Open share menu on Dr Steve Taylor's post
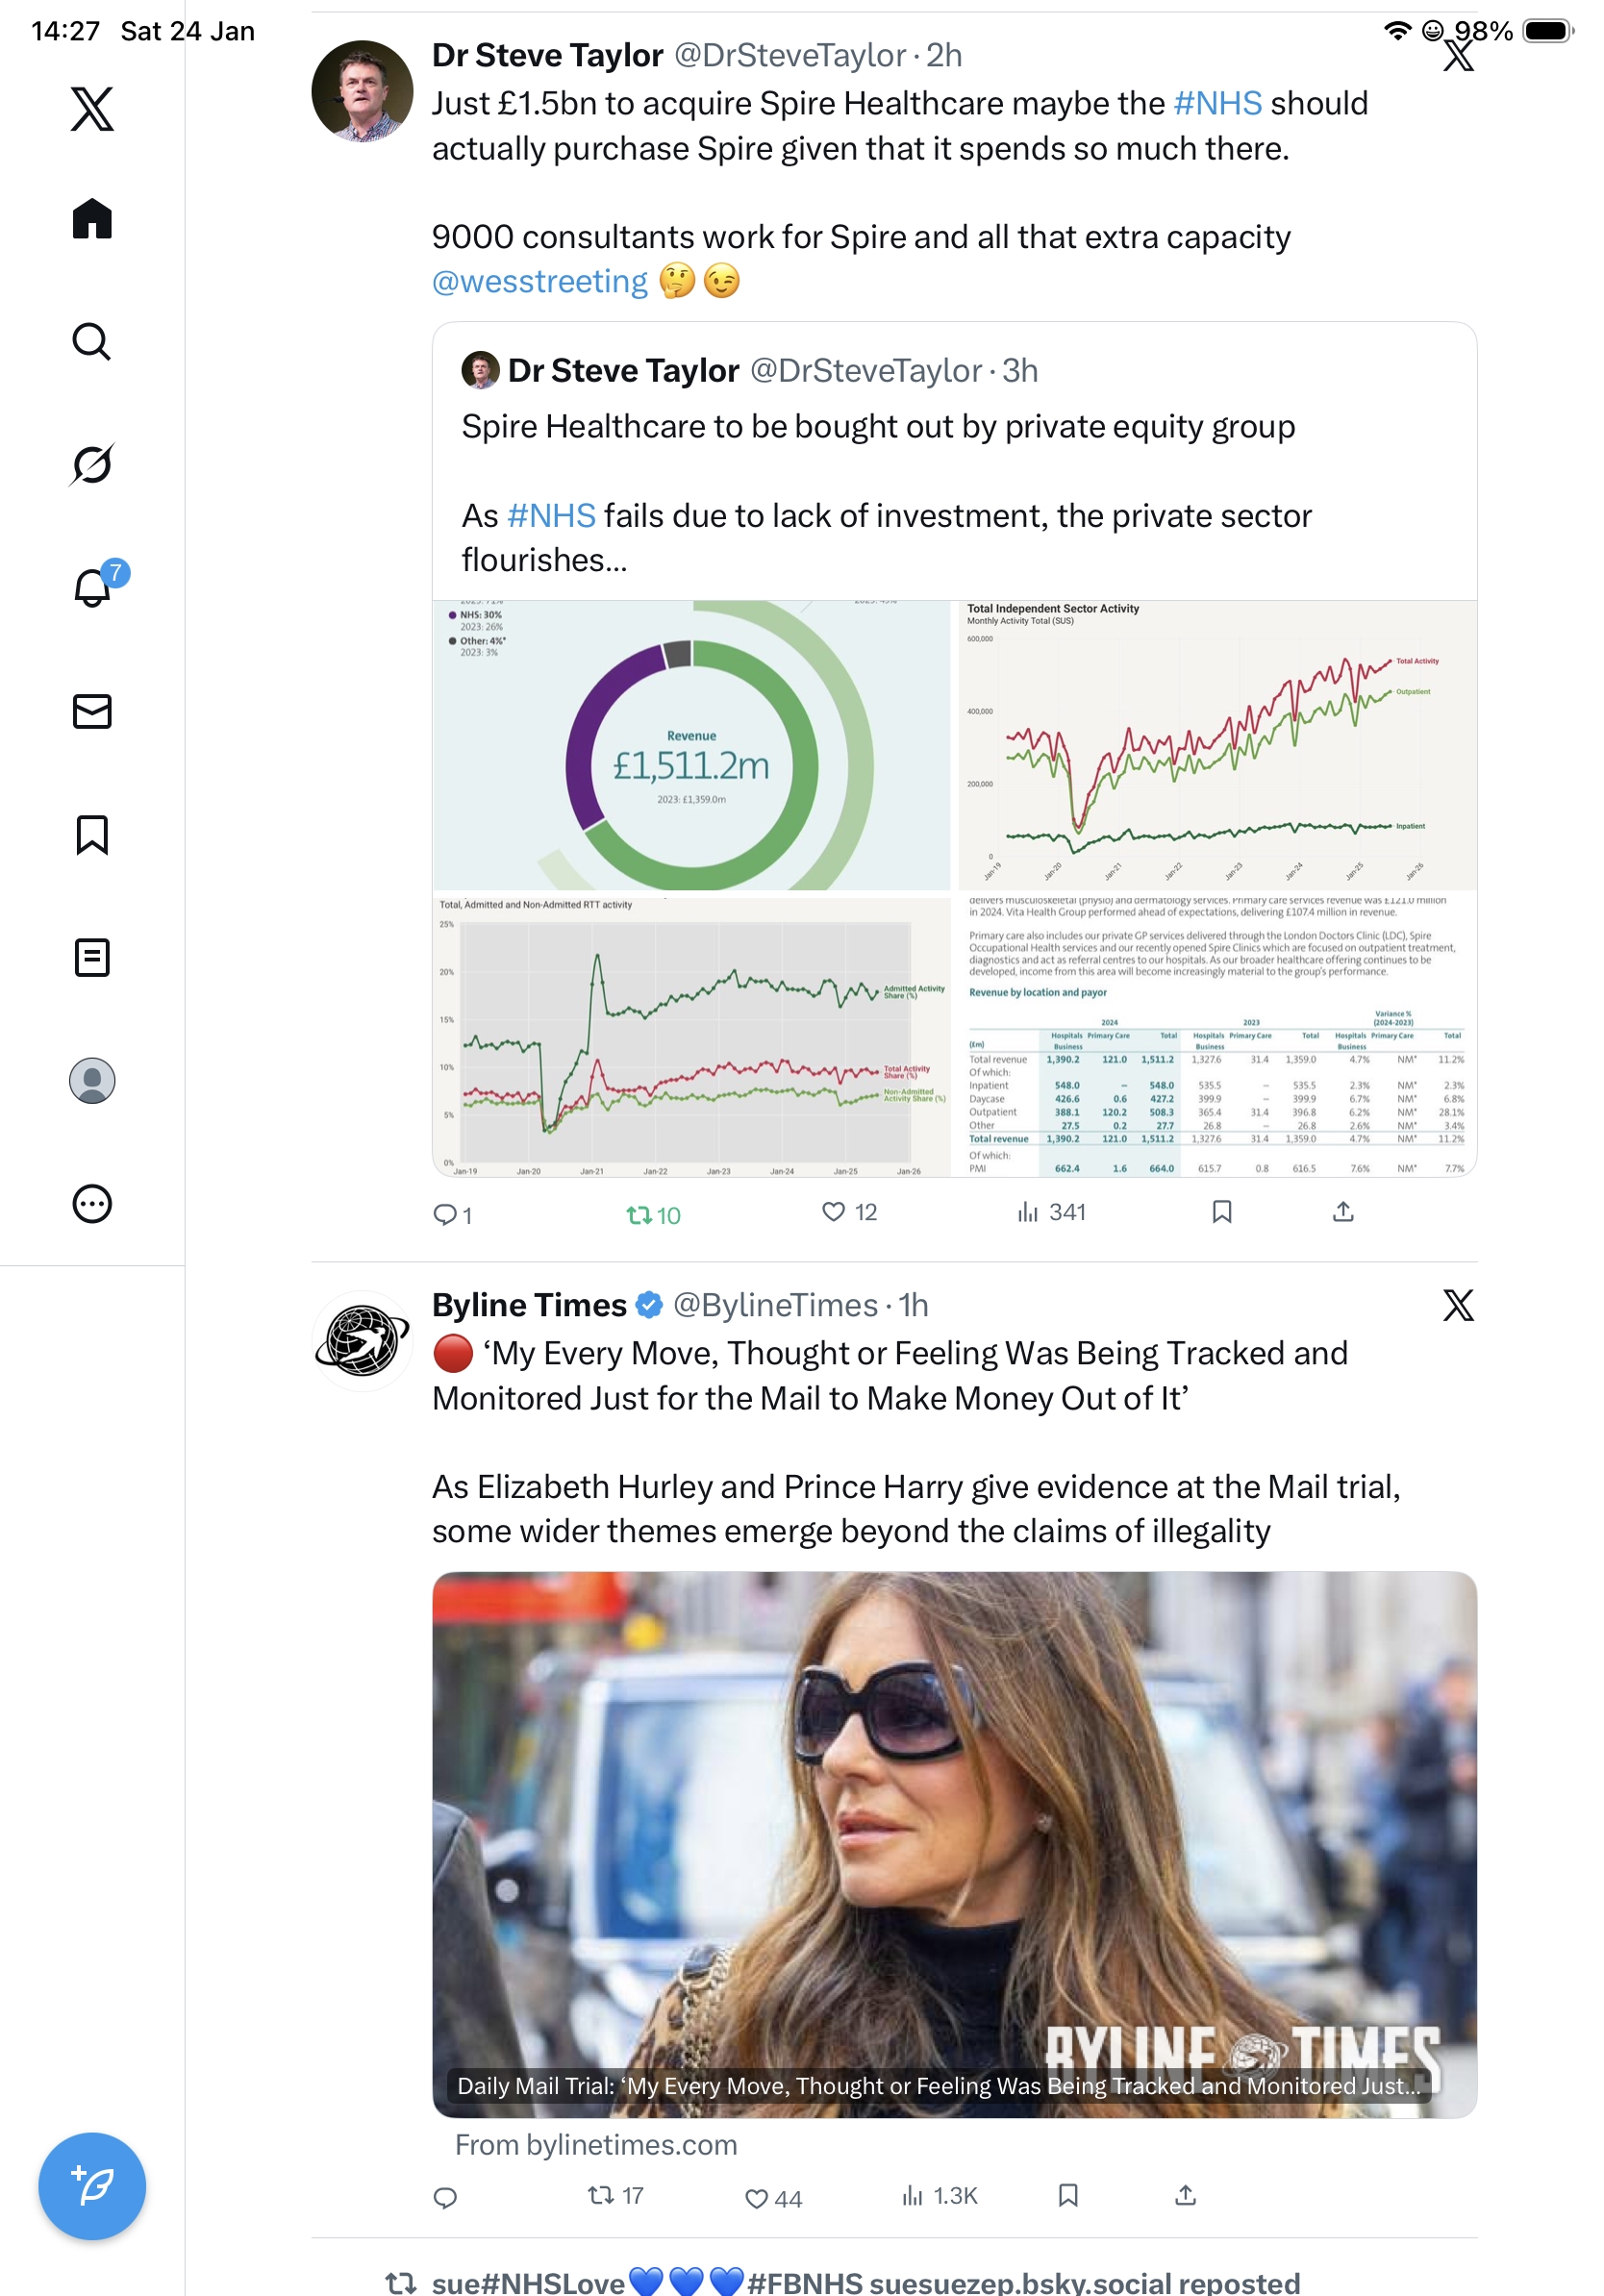Screen dimensions: 1604x2296 click(x=1343, y=1212)
